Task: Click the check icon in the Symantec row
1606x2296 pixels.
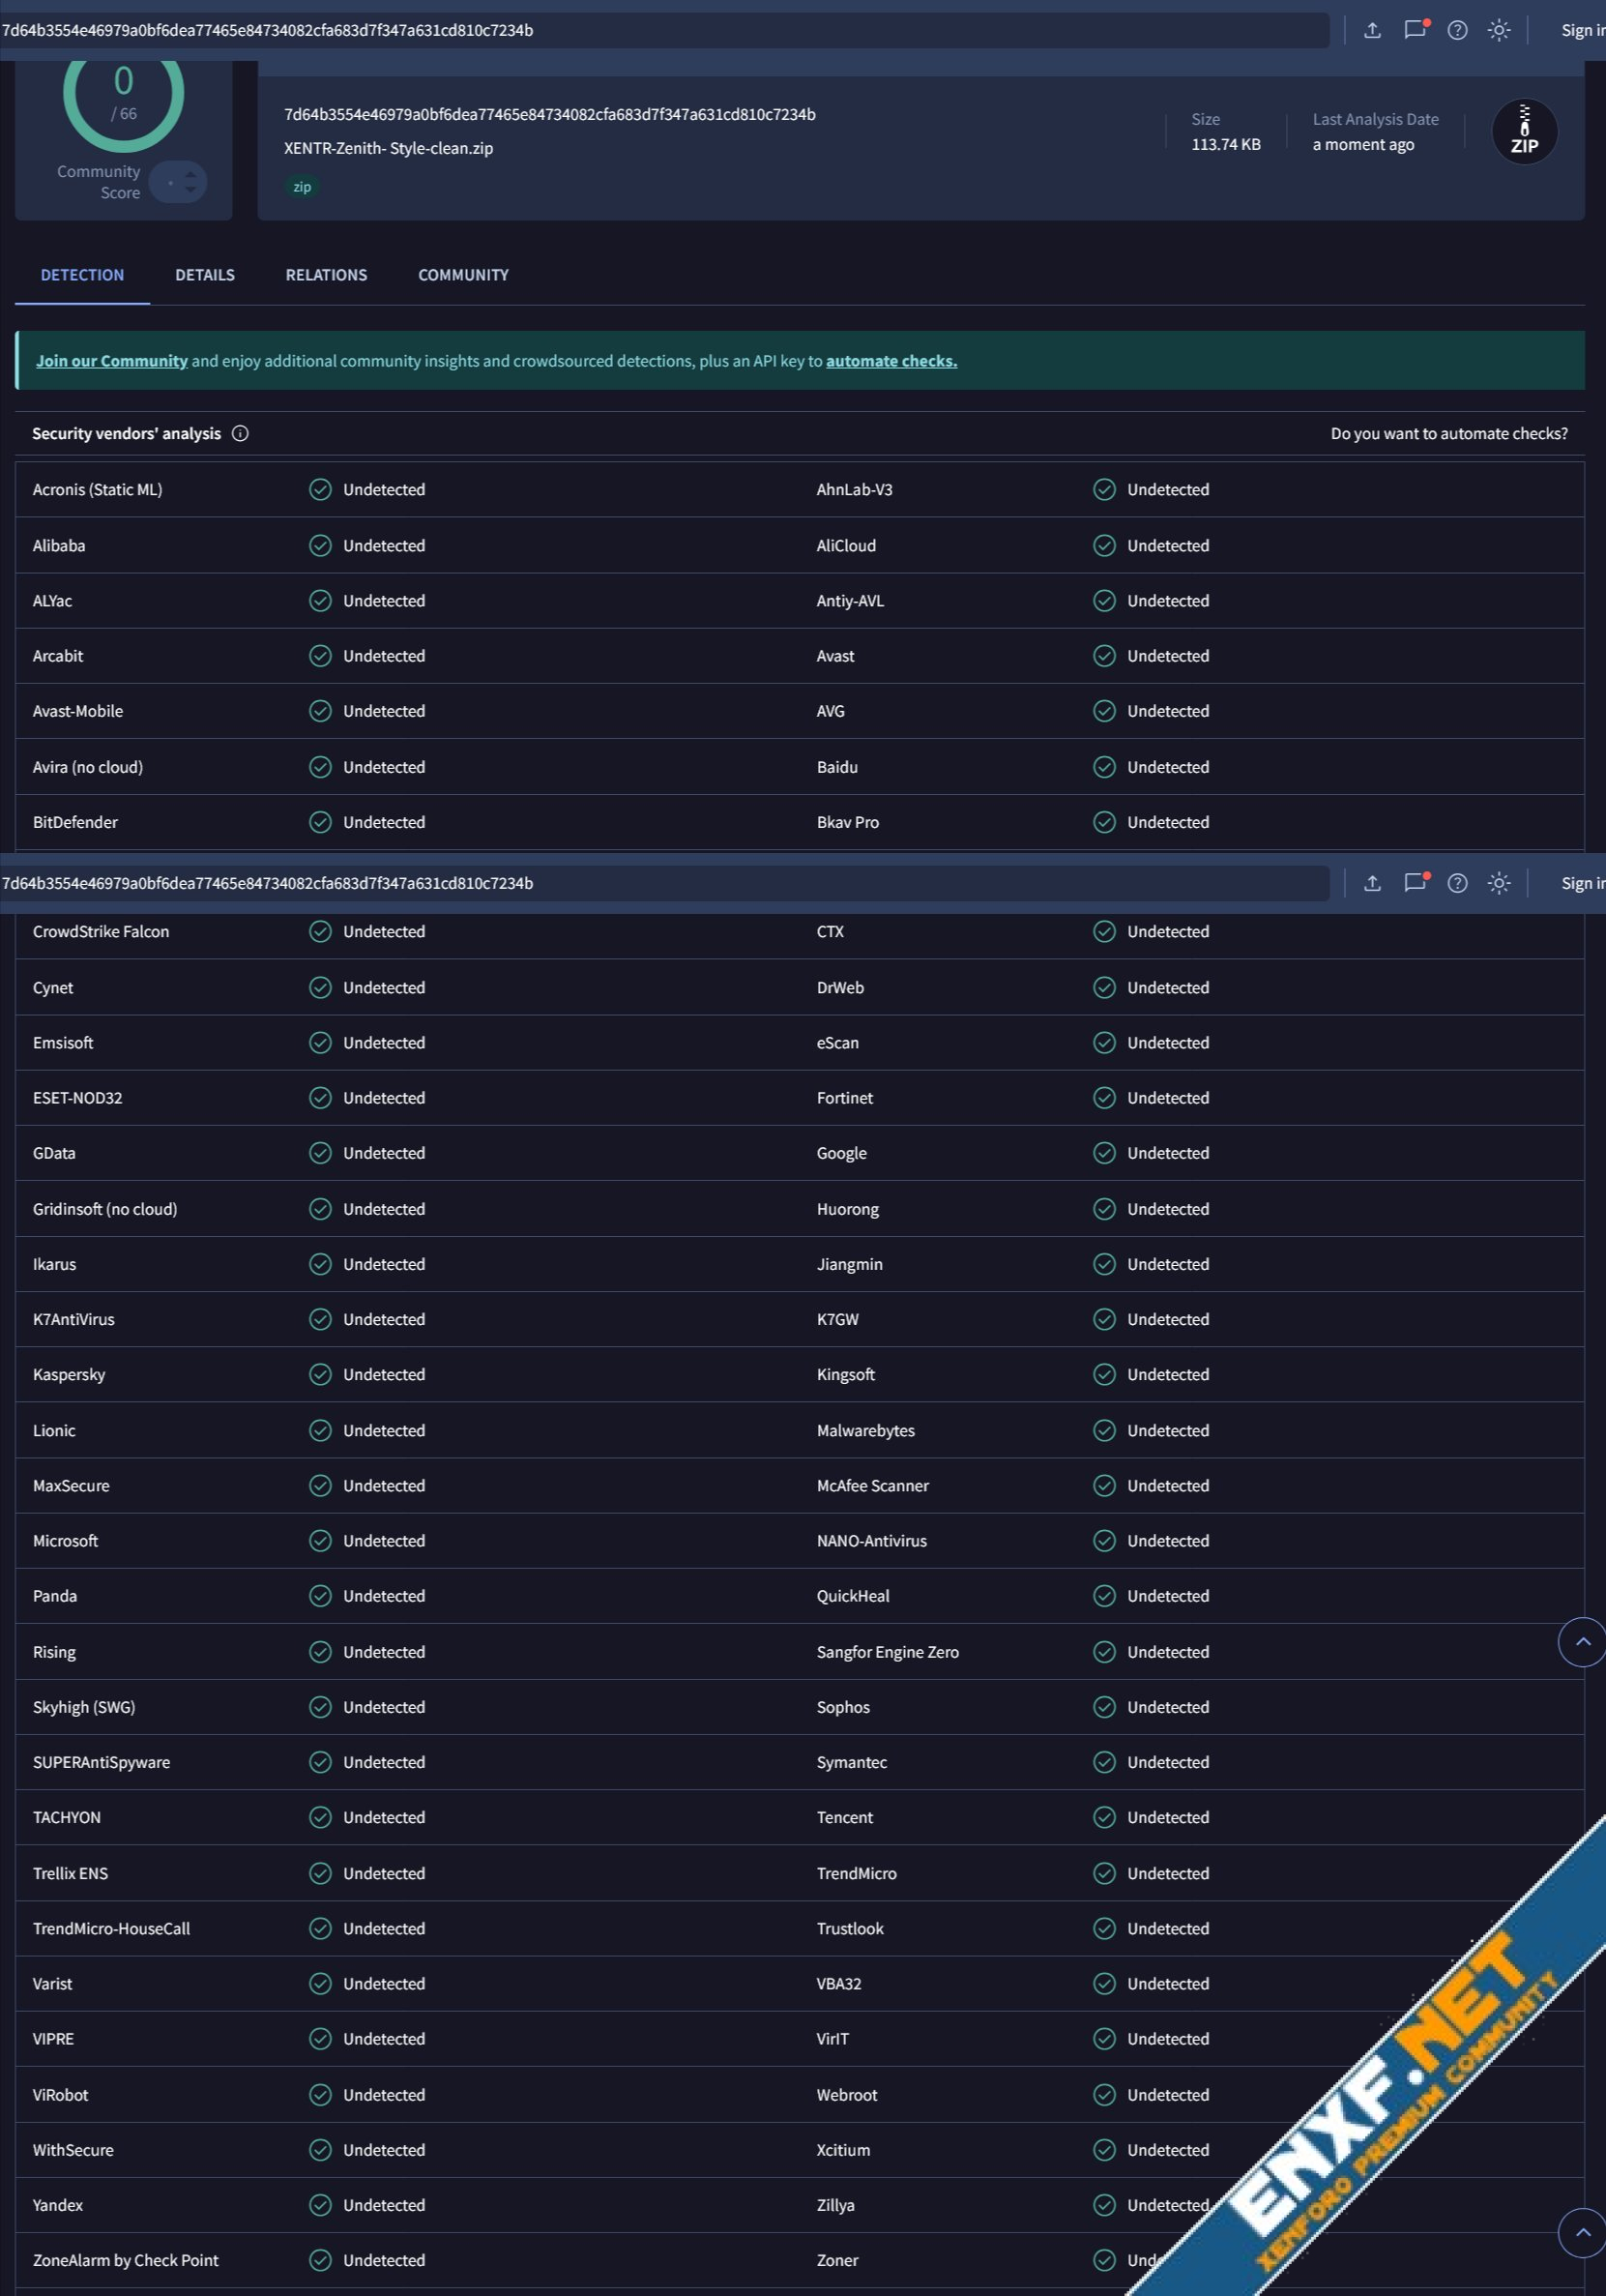Action: click(1104, 1762)
